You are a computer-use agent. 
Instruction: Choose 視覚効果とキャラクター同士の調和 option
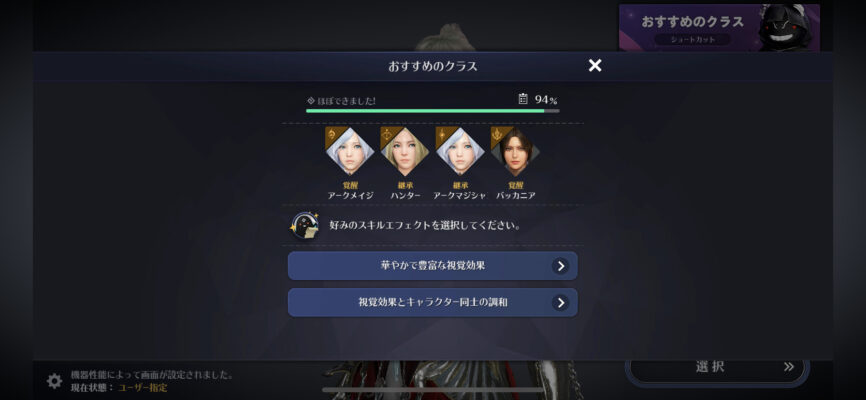click(432, 302)
